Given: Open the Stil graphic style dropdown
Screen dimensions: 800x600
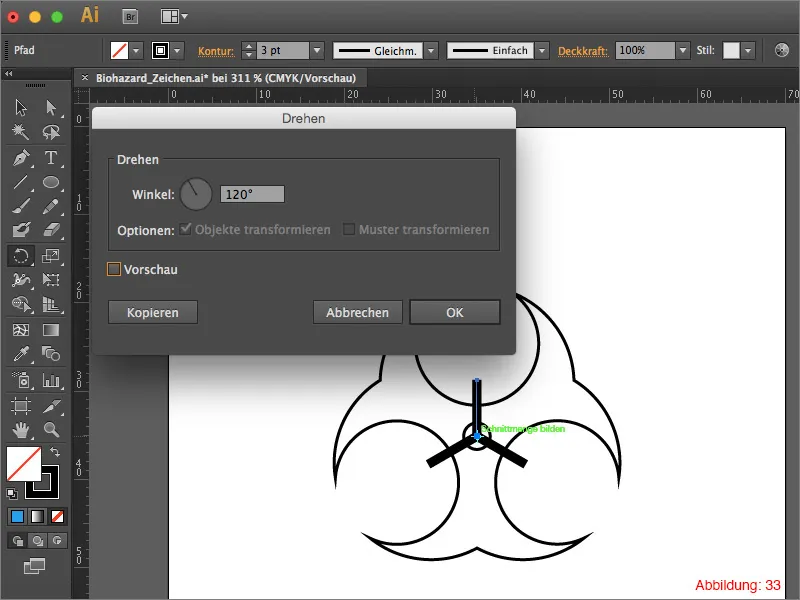Looking at the screenshot, I should (748, 51).
